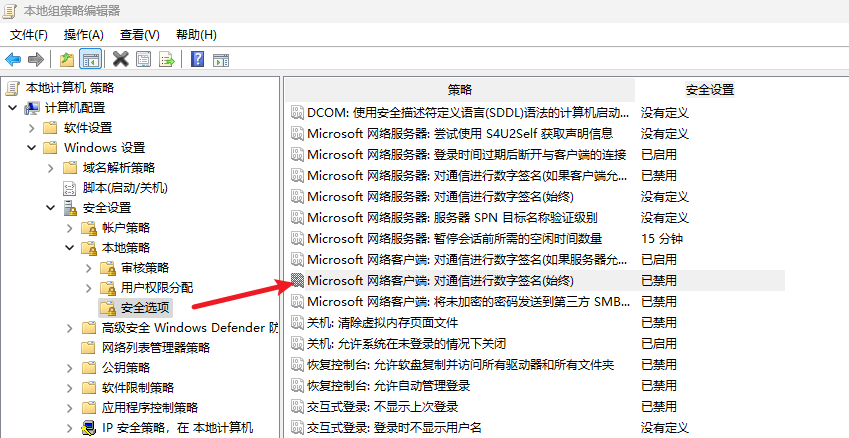Expand the 软件限制策略 node

[69, 388]
